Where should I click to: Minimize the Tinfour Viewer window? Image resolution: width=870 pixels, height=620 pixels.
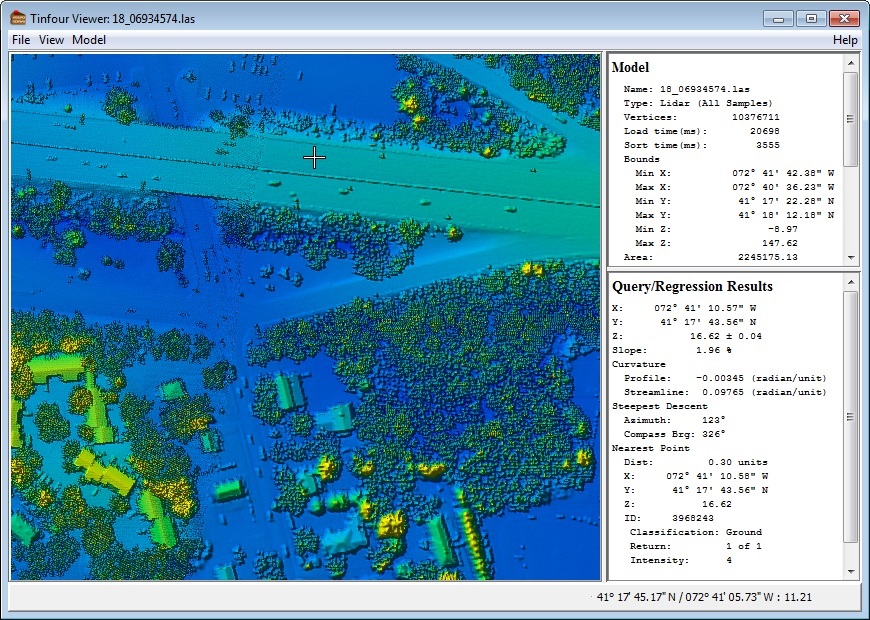[778, 18]
